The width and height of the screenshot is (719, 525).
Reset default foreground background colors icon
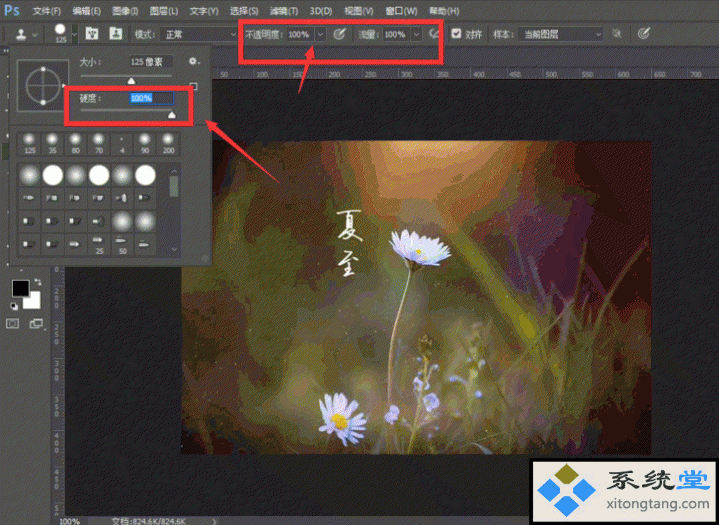[x=14, y=305]
